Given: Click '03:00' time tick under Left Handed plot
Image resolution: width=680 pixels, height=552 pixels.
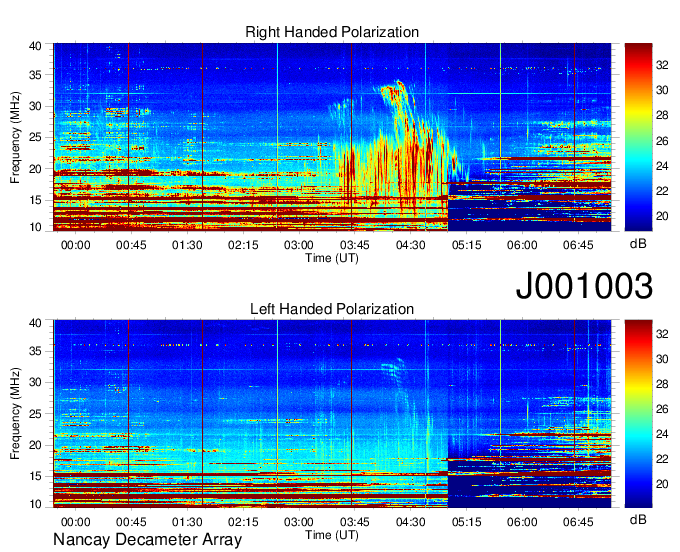Looking at the screenshot, I should click(298, 522).
